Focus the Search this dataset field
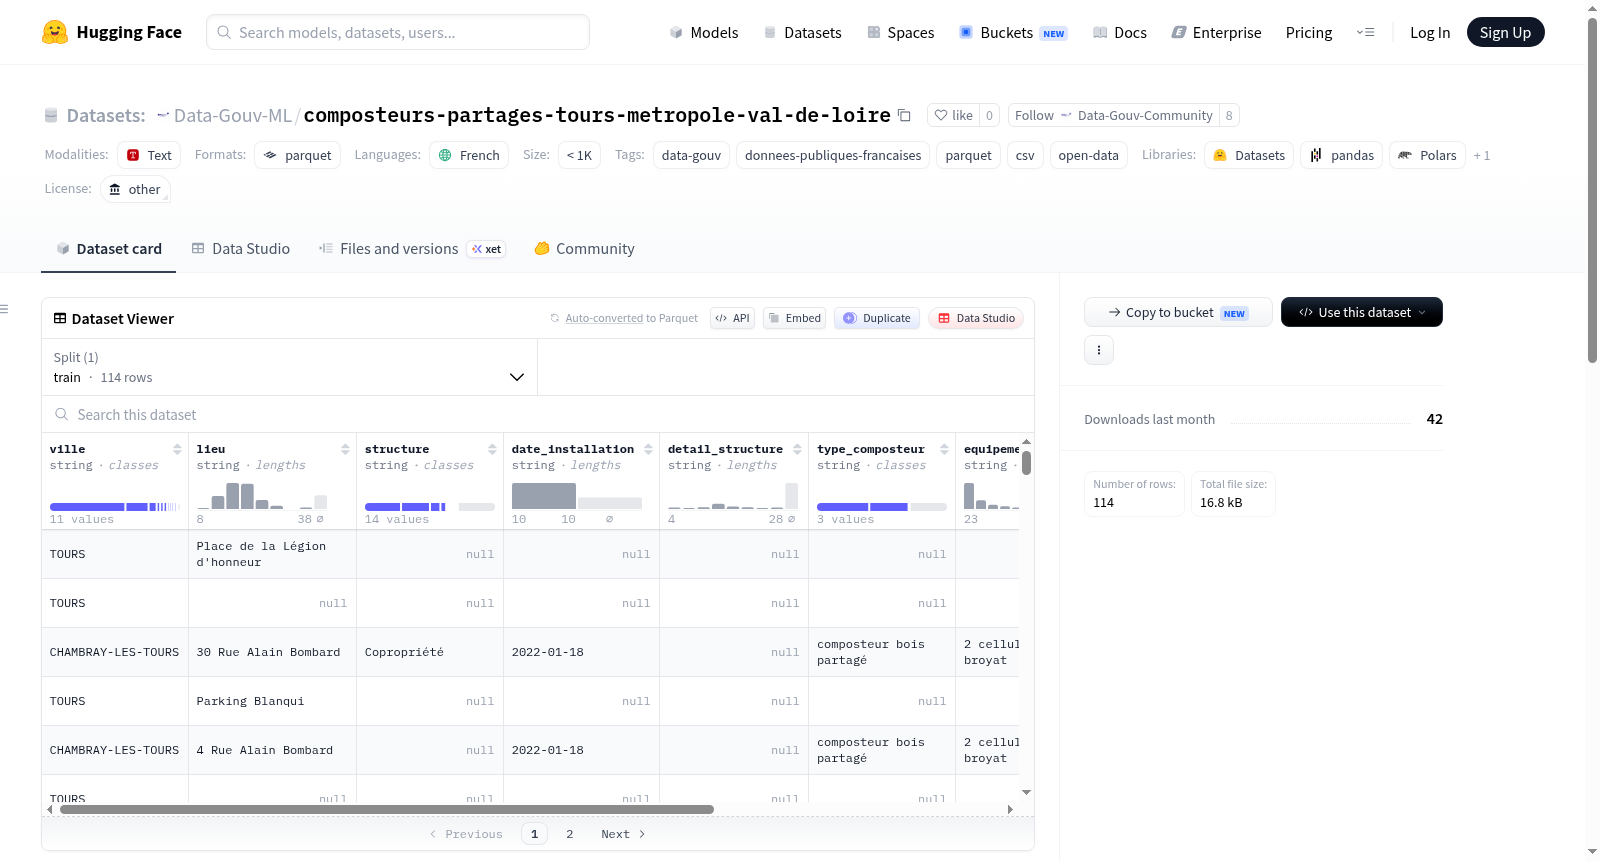The image size is (1600, 861). click(538, 414)
